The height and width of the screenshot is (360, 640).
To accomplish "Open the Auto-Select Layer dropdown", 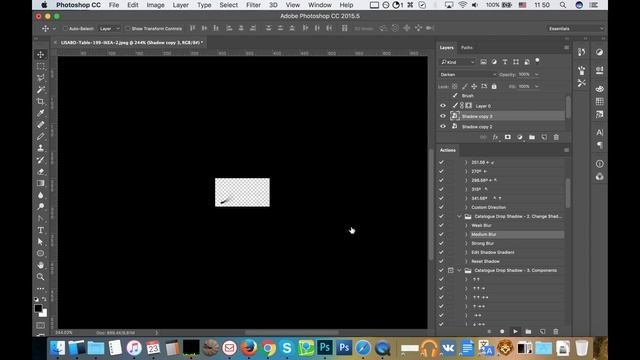I will (x=109, y=29).
